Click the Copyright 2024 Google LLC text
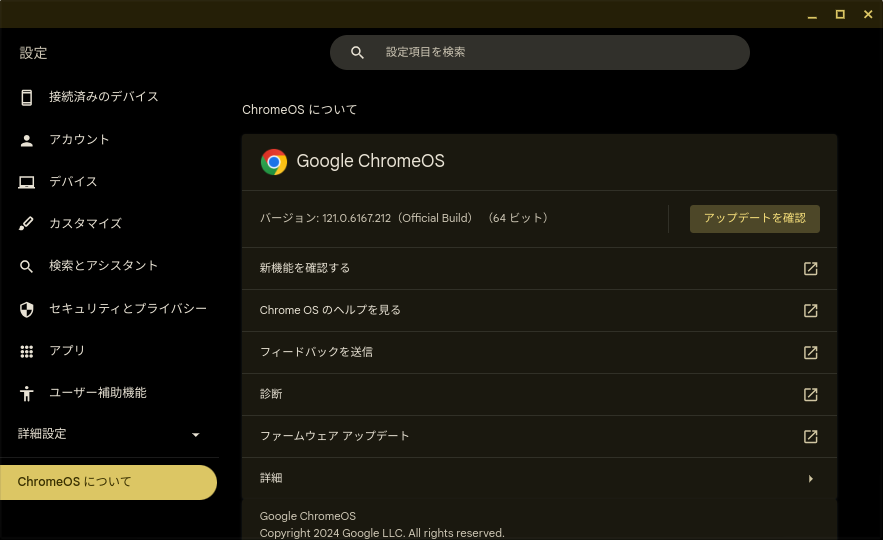This screenshot has height=540, width=883. (382, 533)
